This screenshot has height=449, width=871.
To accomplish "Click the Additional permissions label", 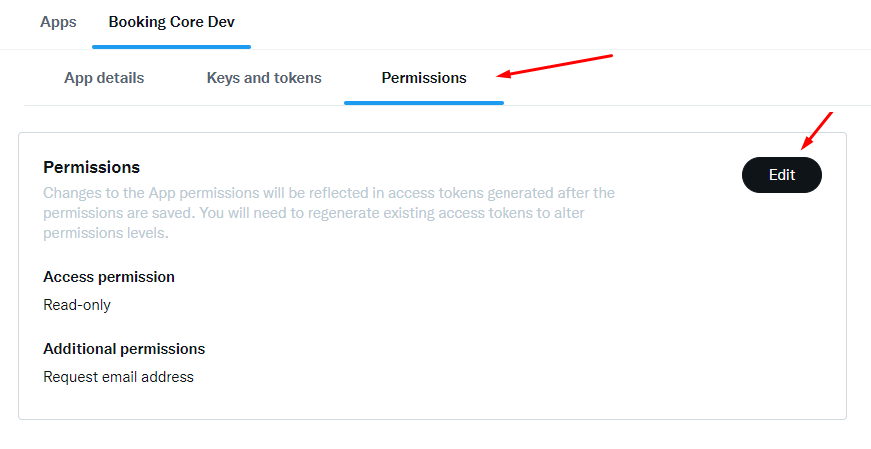I will click(124, 349).
